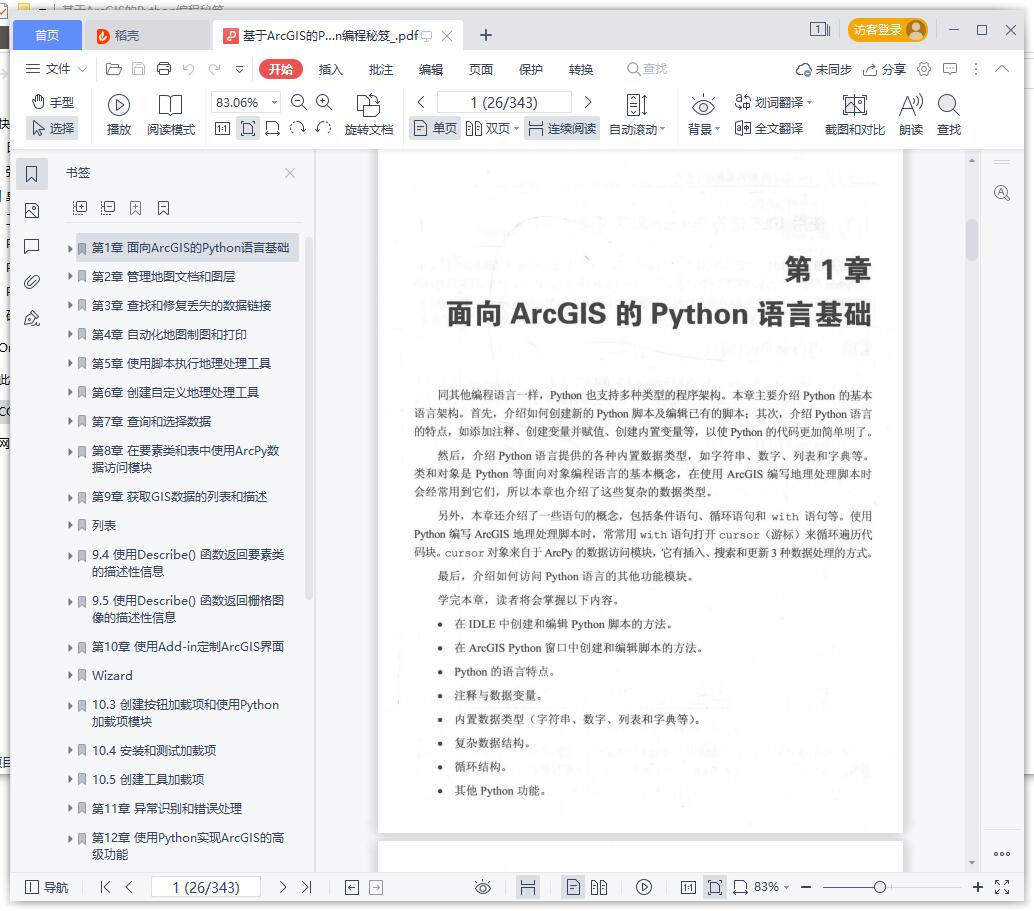Open Reading Mode
This screenshot has height=911, width=1034.
pos(171,115)
